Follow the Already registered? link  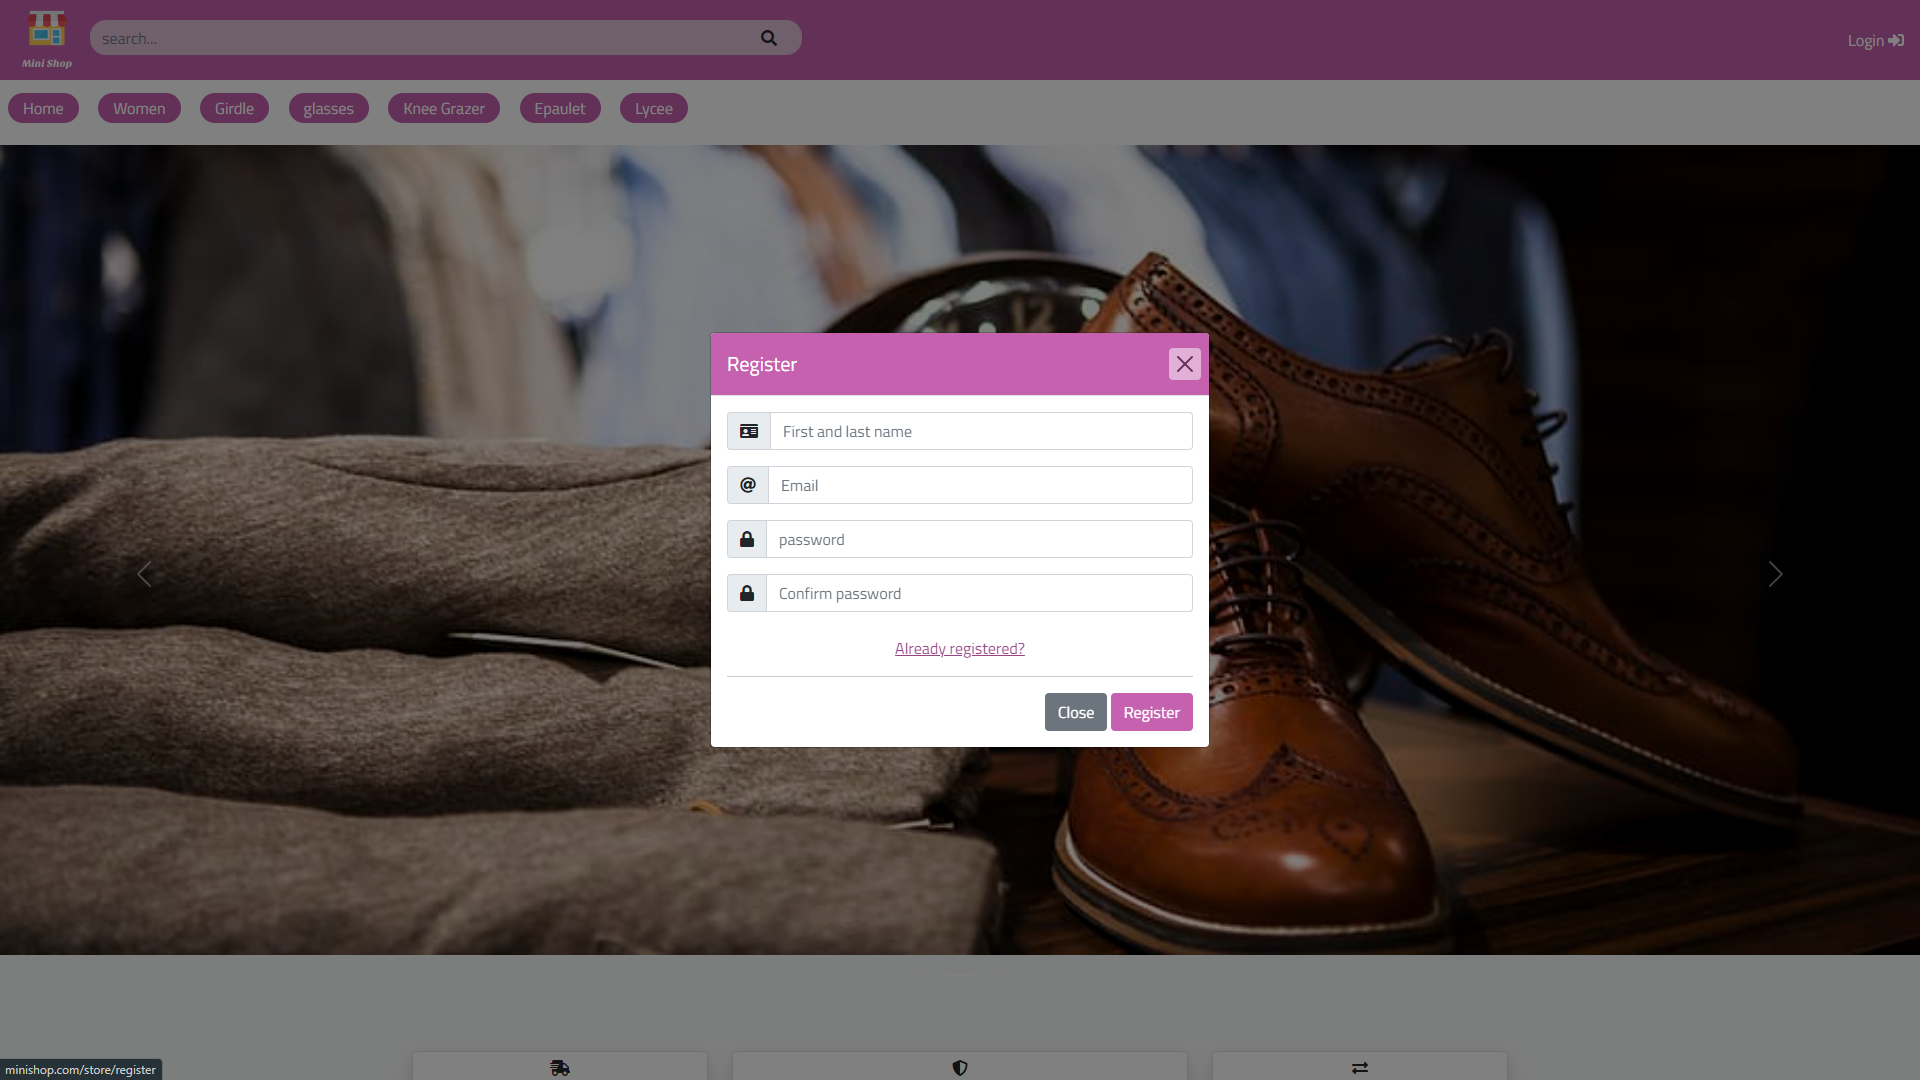[959, 649]
